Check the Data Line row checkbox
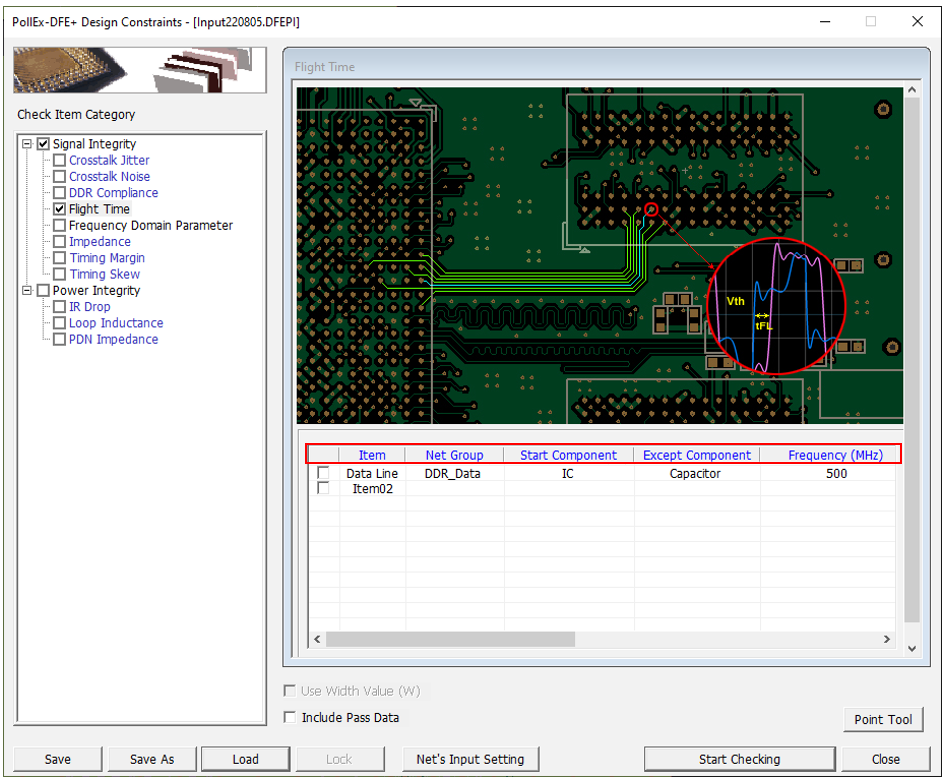947x783 pixels. pos(323,473)
